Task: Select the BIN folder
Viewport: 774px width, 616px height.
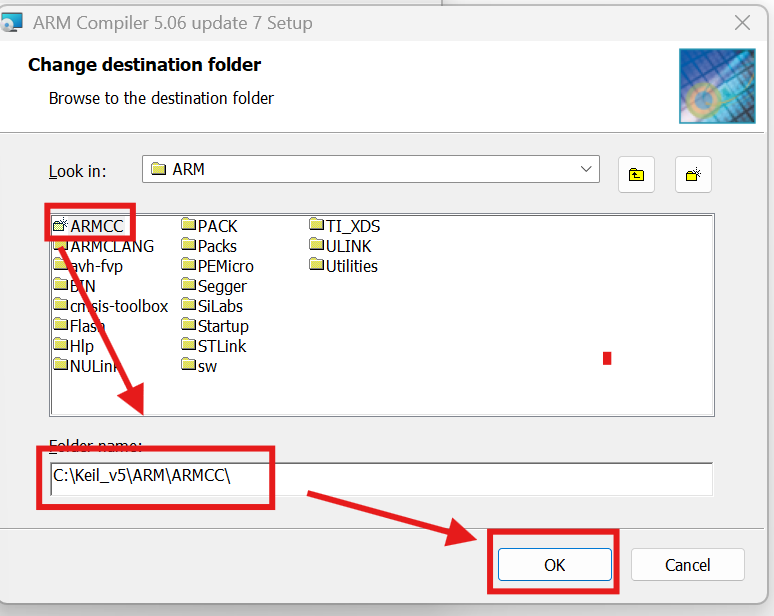Action: pyautogui.click(x=75, y=286)
